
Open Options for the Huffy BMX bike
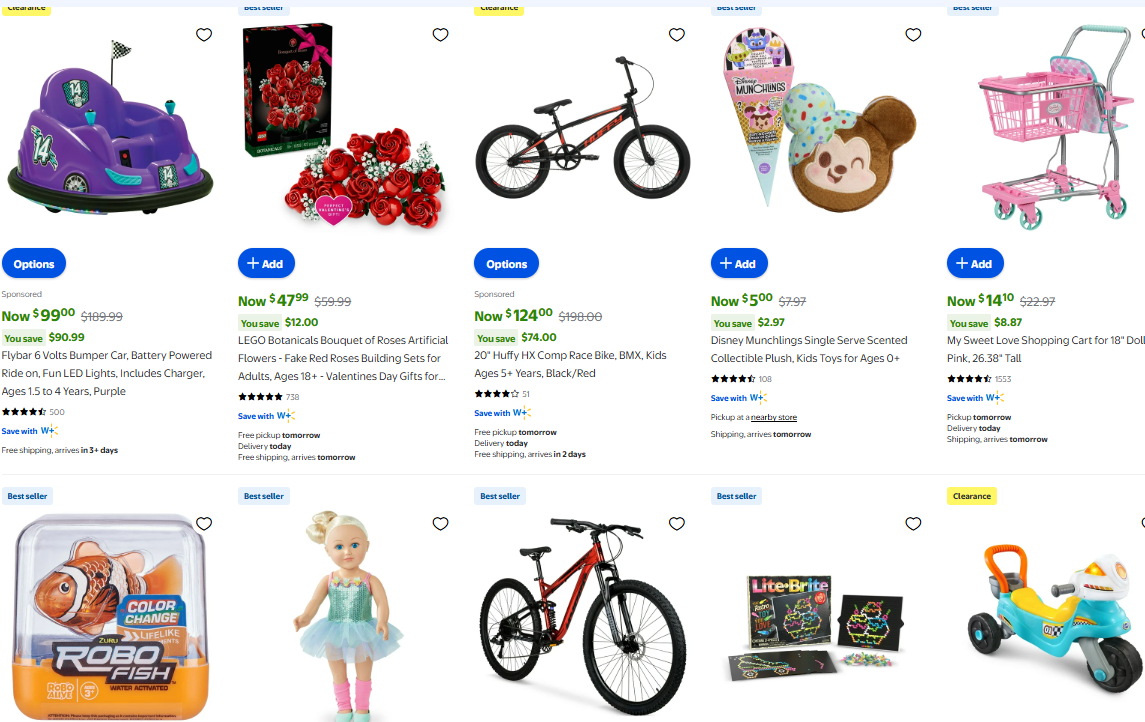point(507,264)
